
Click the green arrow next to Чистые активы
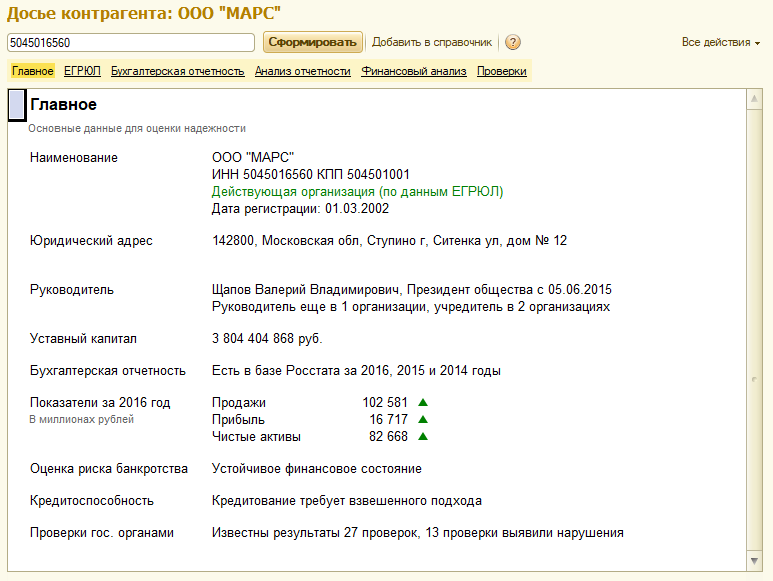422,437
